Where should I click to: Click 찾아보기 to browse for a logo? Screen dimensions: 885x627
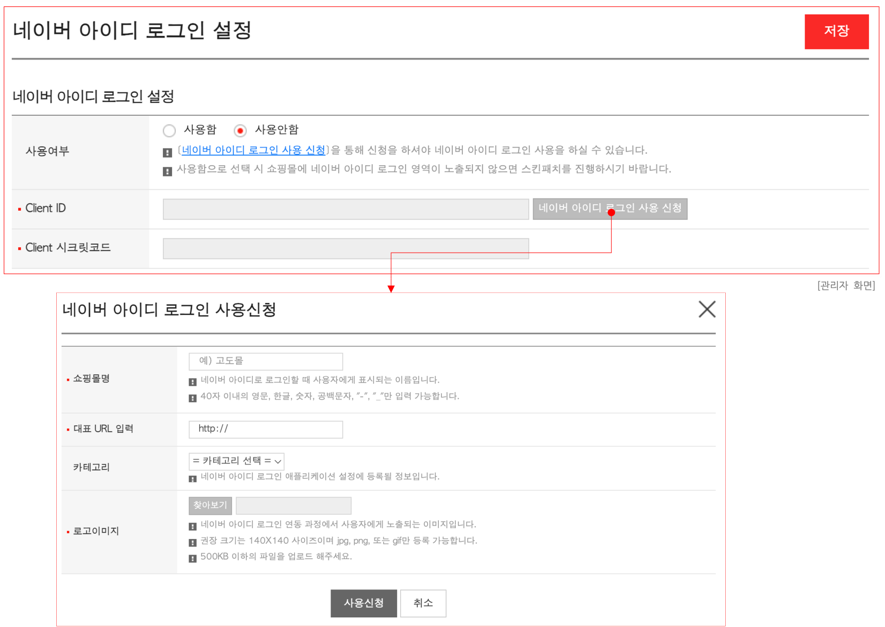tap(210, 506)
